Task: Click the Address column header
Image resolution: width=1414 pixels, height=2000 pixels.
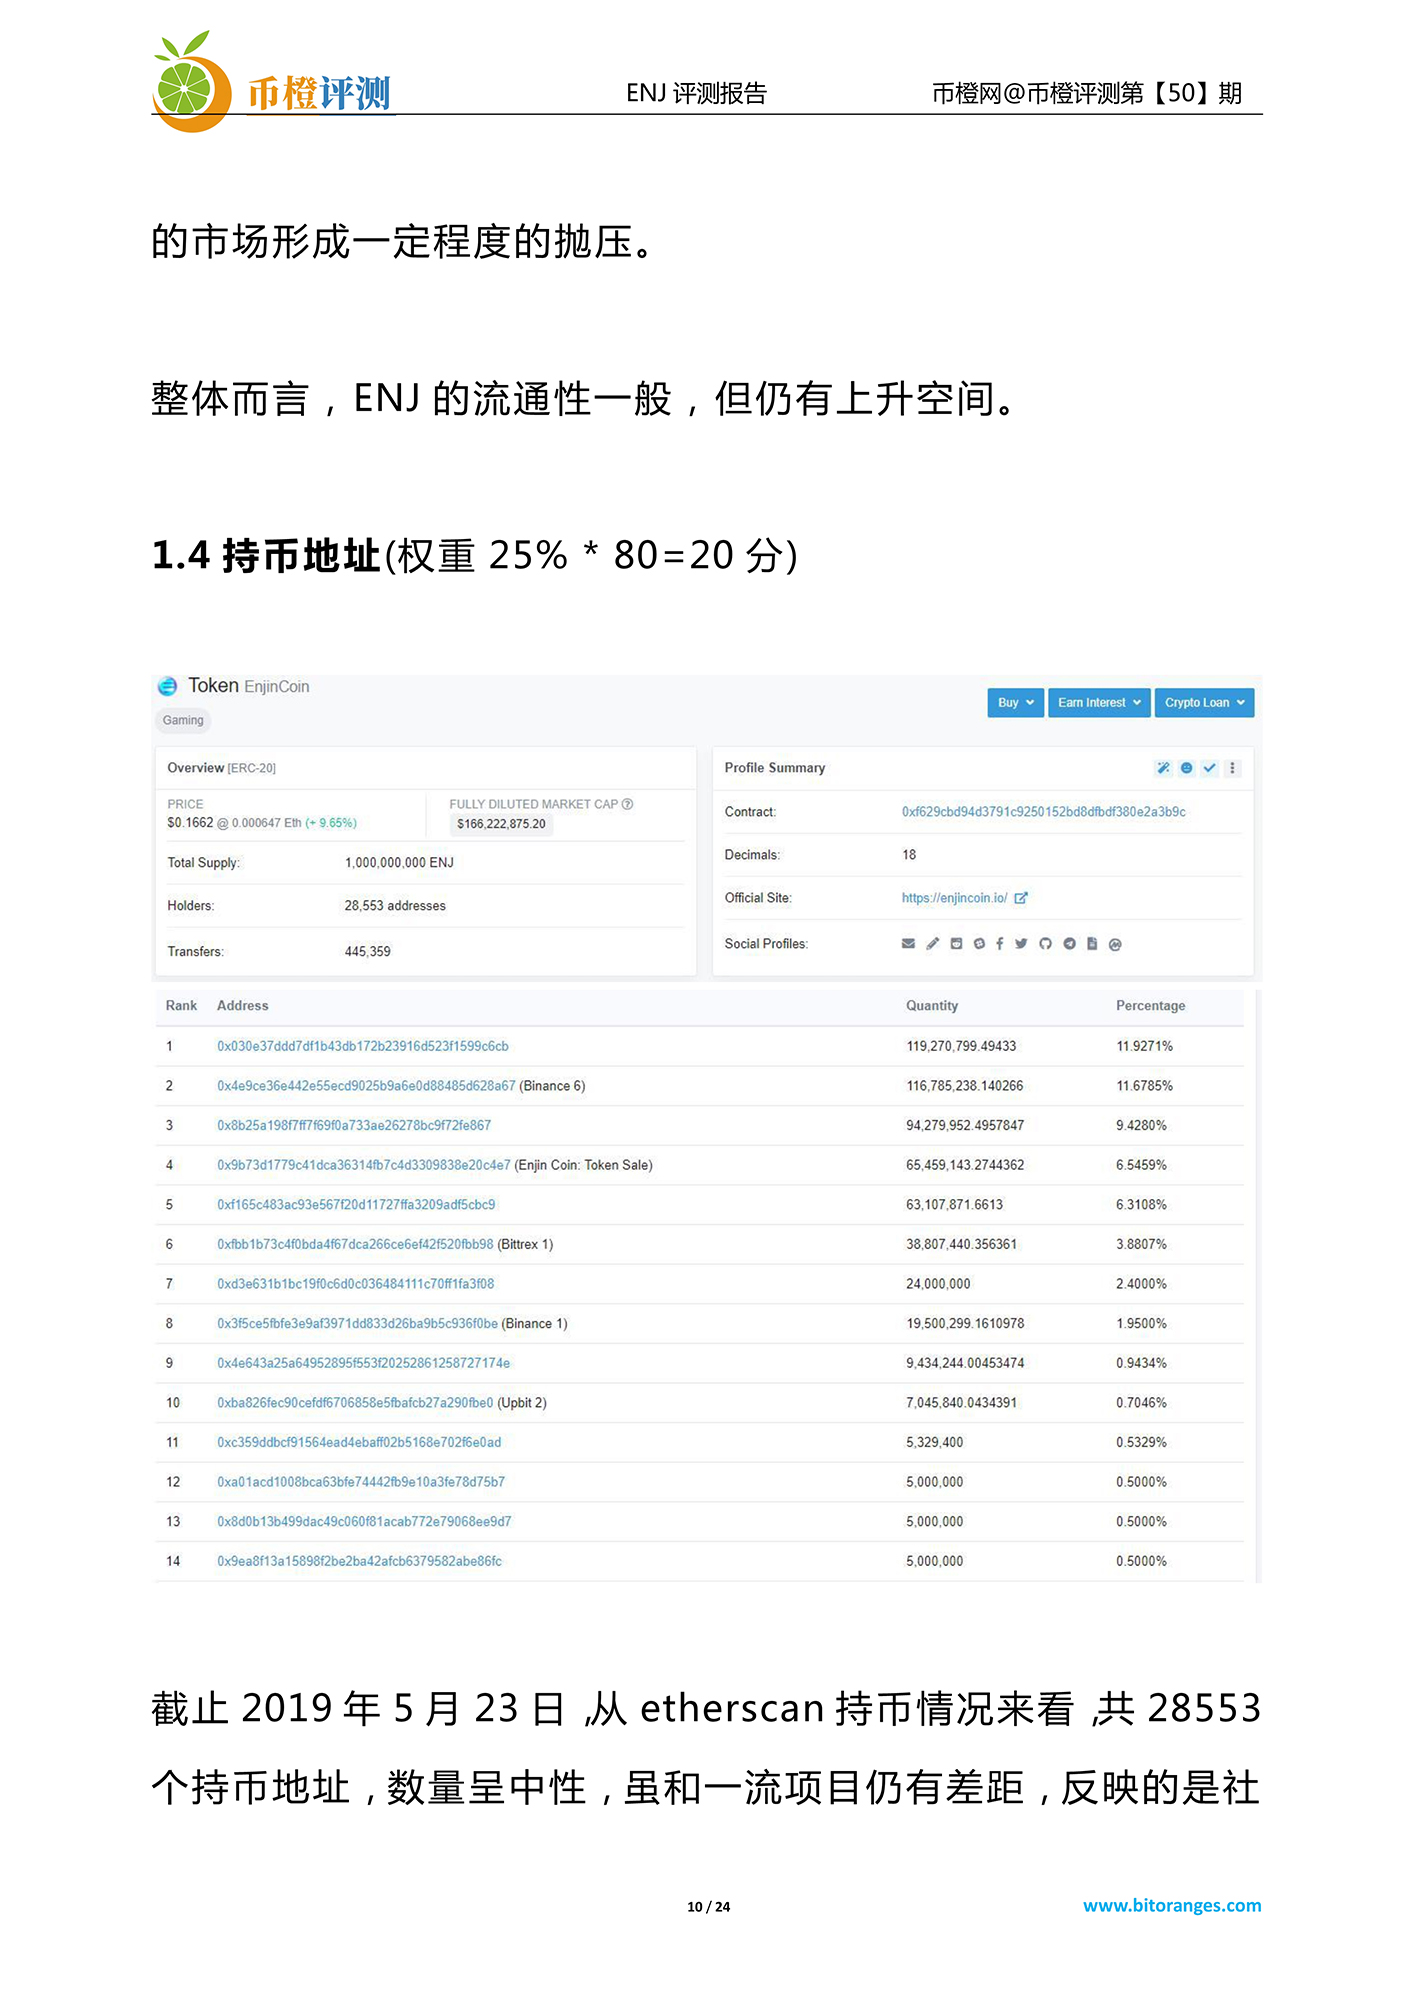Action: 242,1006
